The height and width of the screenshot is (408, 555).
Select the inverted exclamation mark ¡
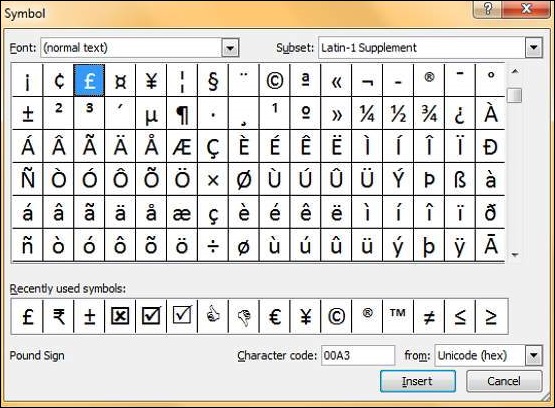[27, 80]
